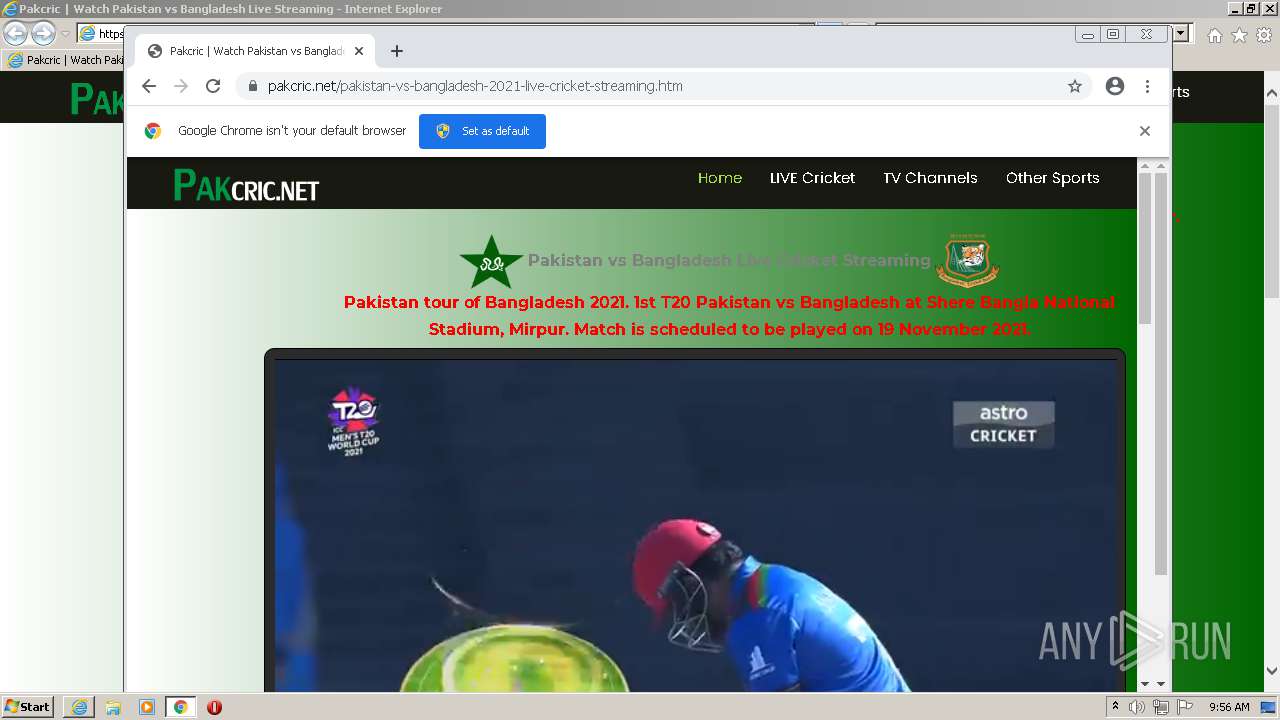The width and height of the screenshot is (1280, 720).
Task: Click the red match schedule announcement text
Action: (729, 315)
